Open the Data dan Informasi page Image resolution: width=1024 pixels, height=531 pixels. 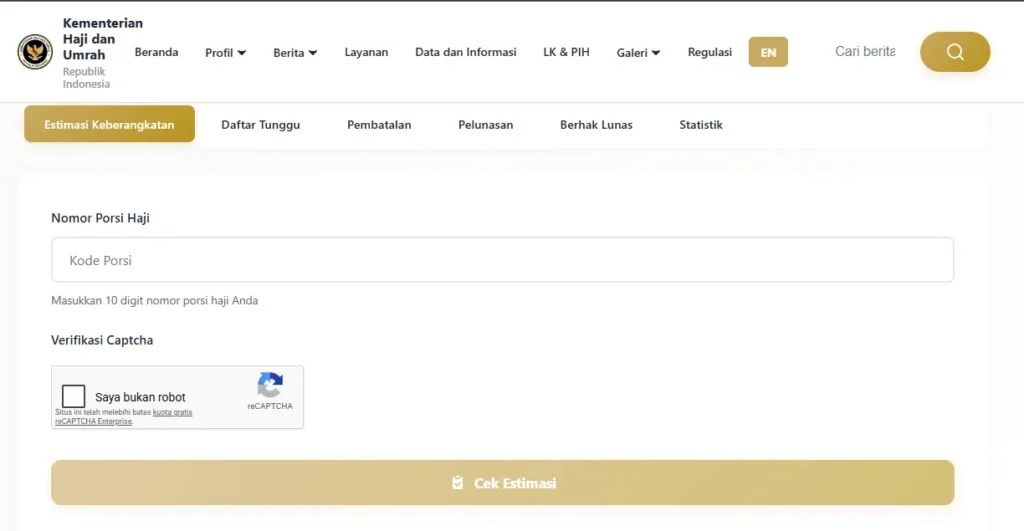click(x=466, y=52)
